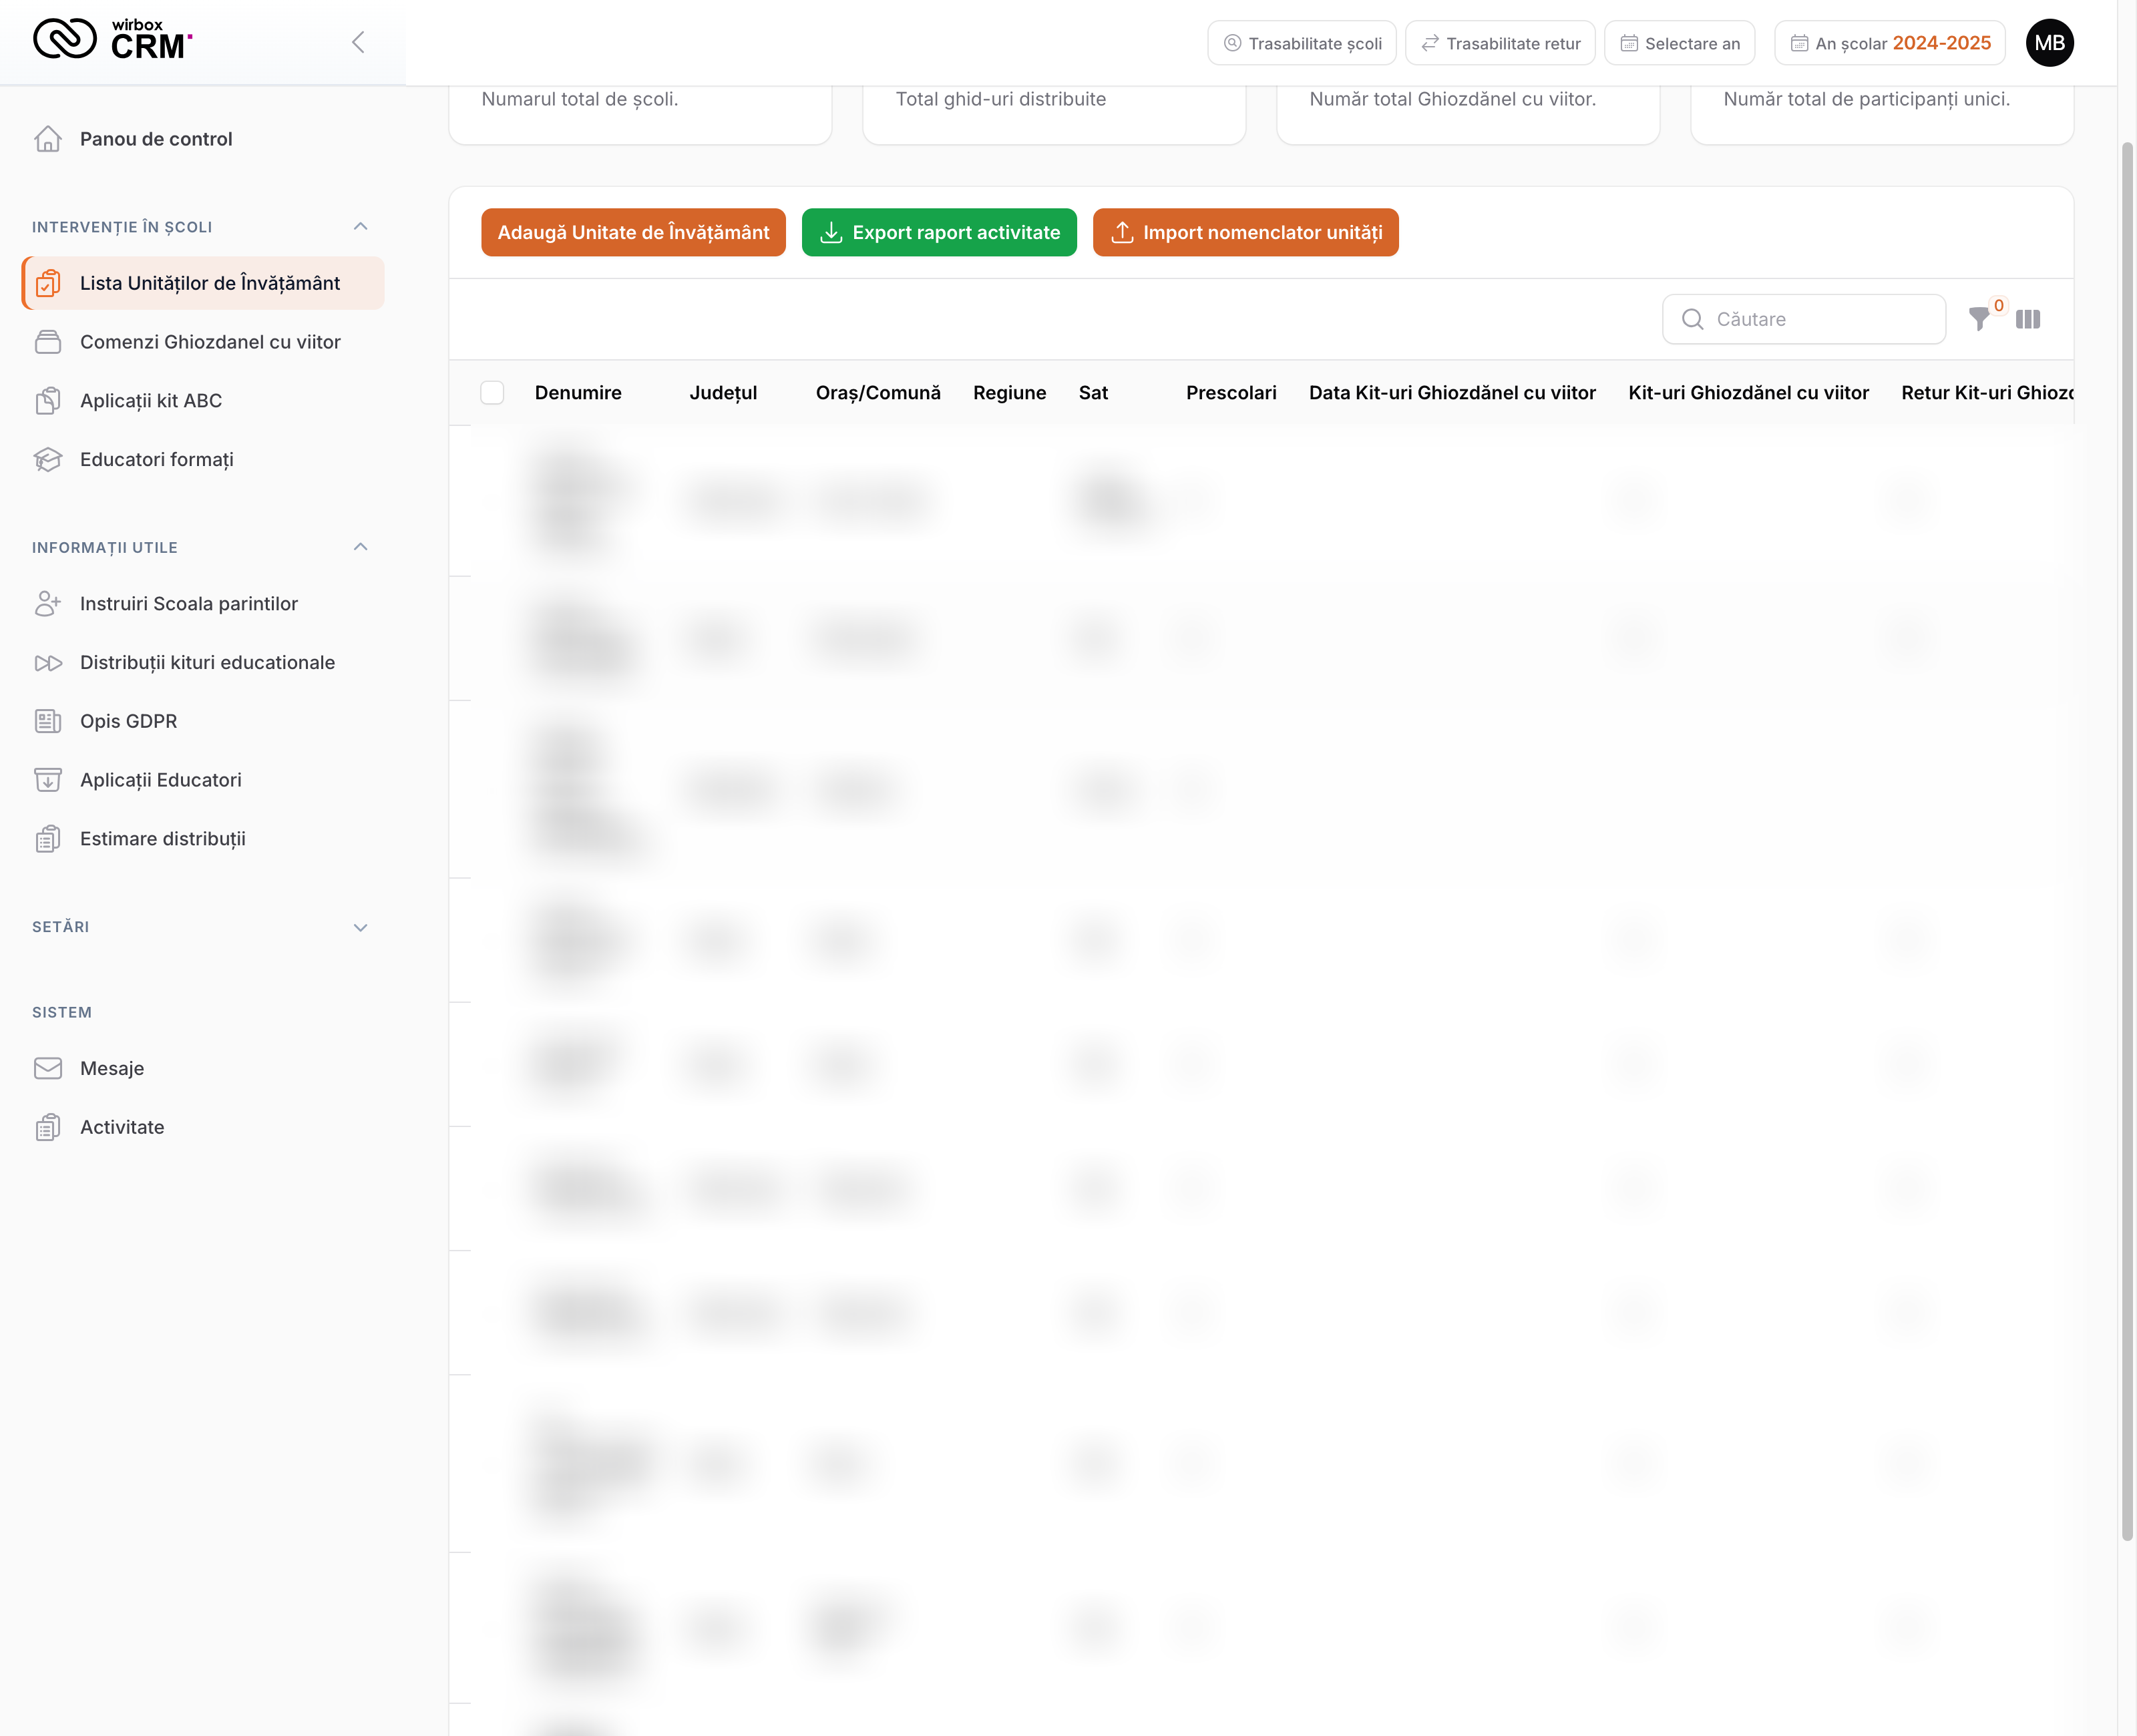
Task: Click the Activitate clipboard icon
Action: point(48,1127)
